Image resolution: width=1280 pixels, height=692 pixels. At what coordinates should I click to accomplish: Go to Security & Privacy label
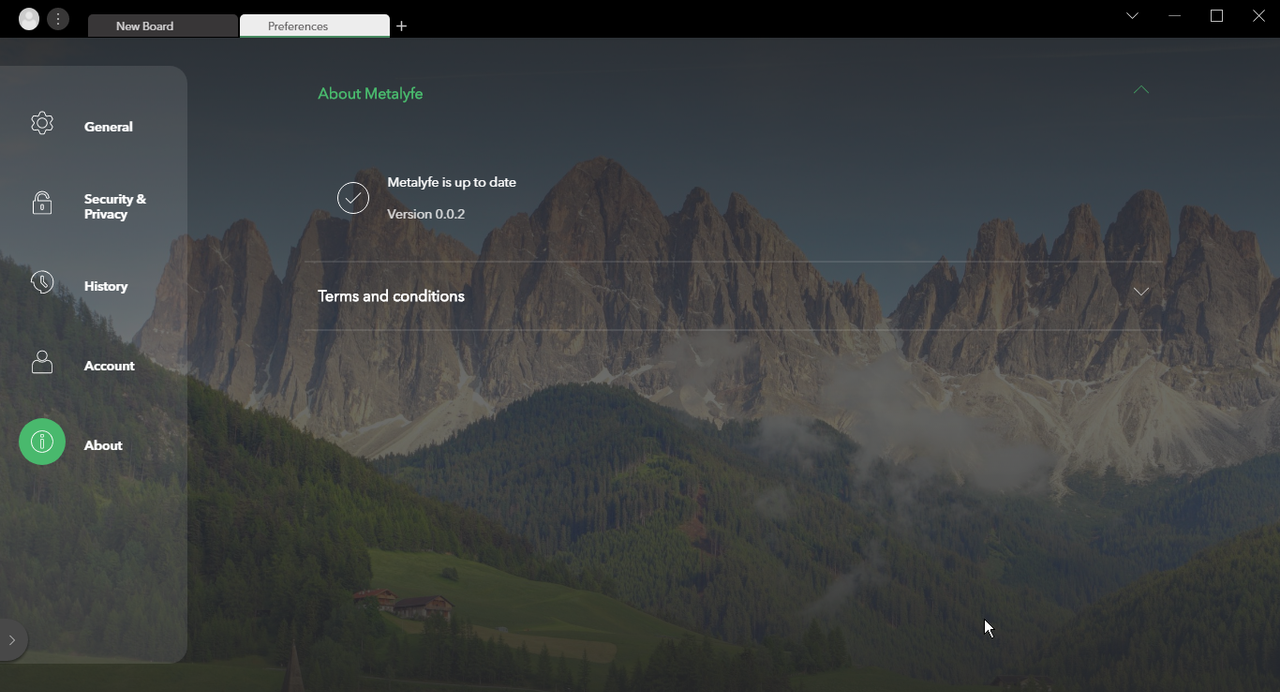(115, 206)
